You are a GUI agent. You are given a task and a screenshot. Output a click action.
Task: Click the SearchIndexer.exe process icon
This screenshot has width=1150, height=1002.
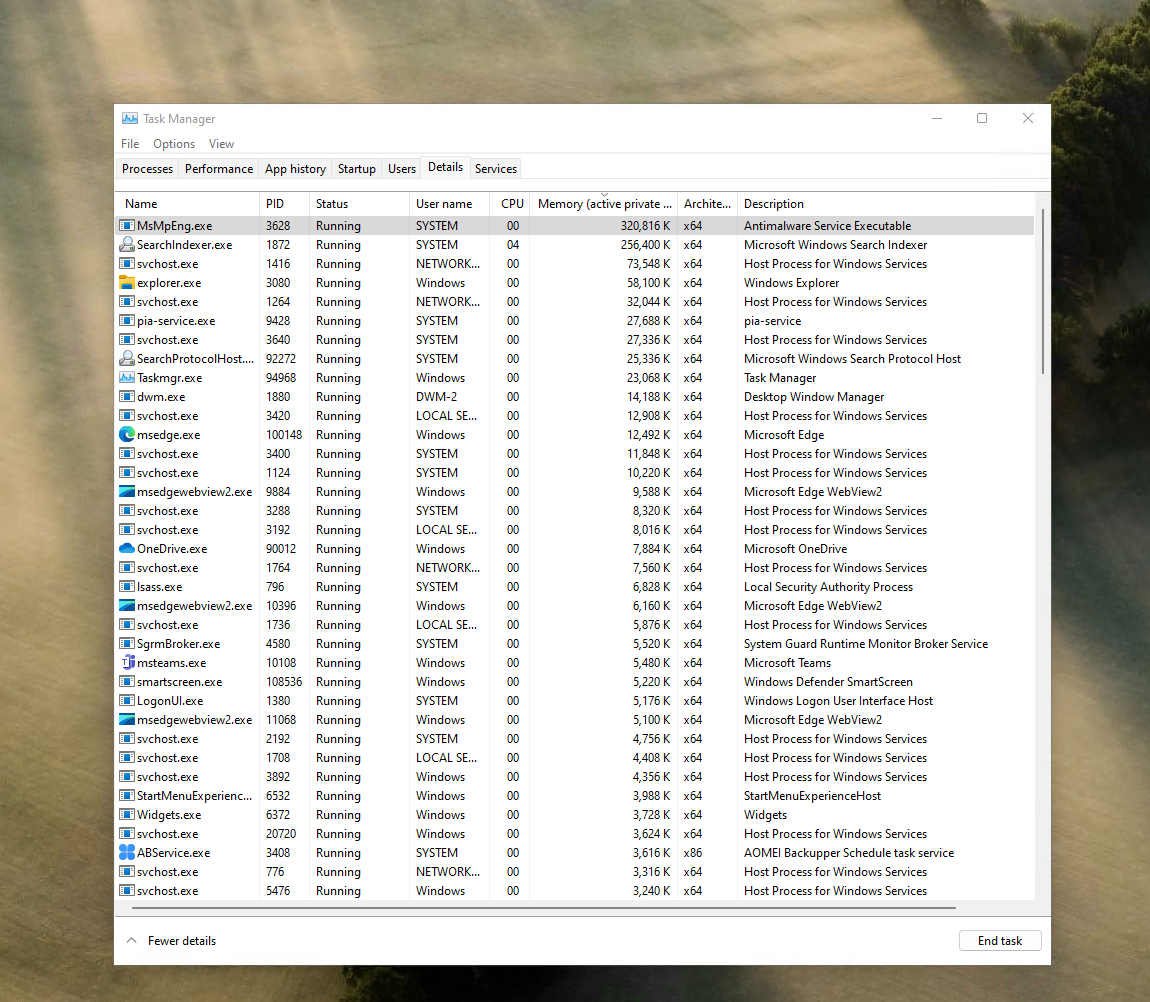[127, 245]
